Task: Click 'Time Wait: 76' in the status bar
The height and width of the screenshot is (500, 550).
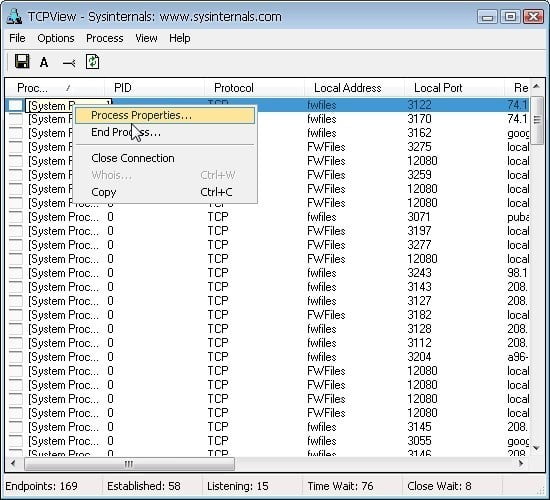Action: pyautogui.click(x=340, y=486)
